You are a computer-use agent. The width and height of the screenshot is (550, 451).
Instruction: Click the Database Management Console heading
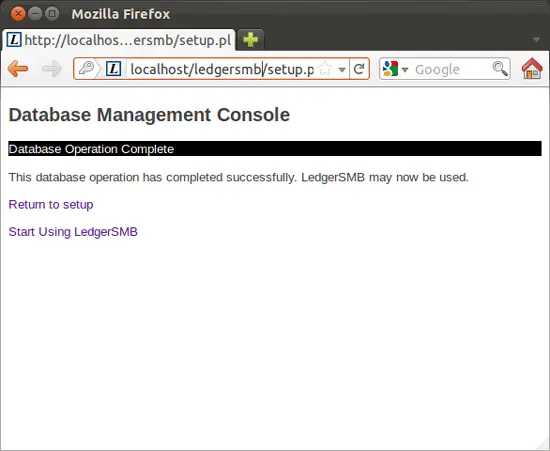pyautogui.click(x=149, y=115)
